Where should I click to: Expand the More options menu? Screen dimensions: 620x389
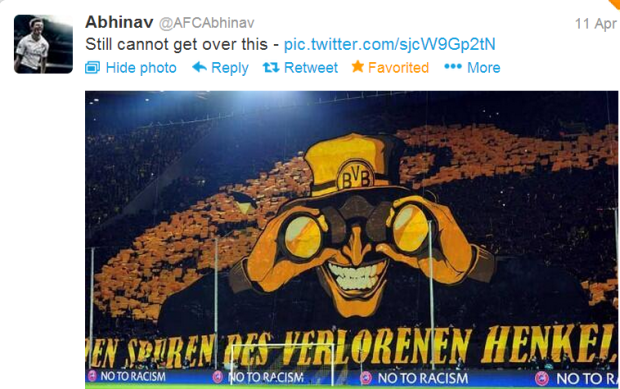click(484, 68)
